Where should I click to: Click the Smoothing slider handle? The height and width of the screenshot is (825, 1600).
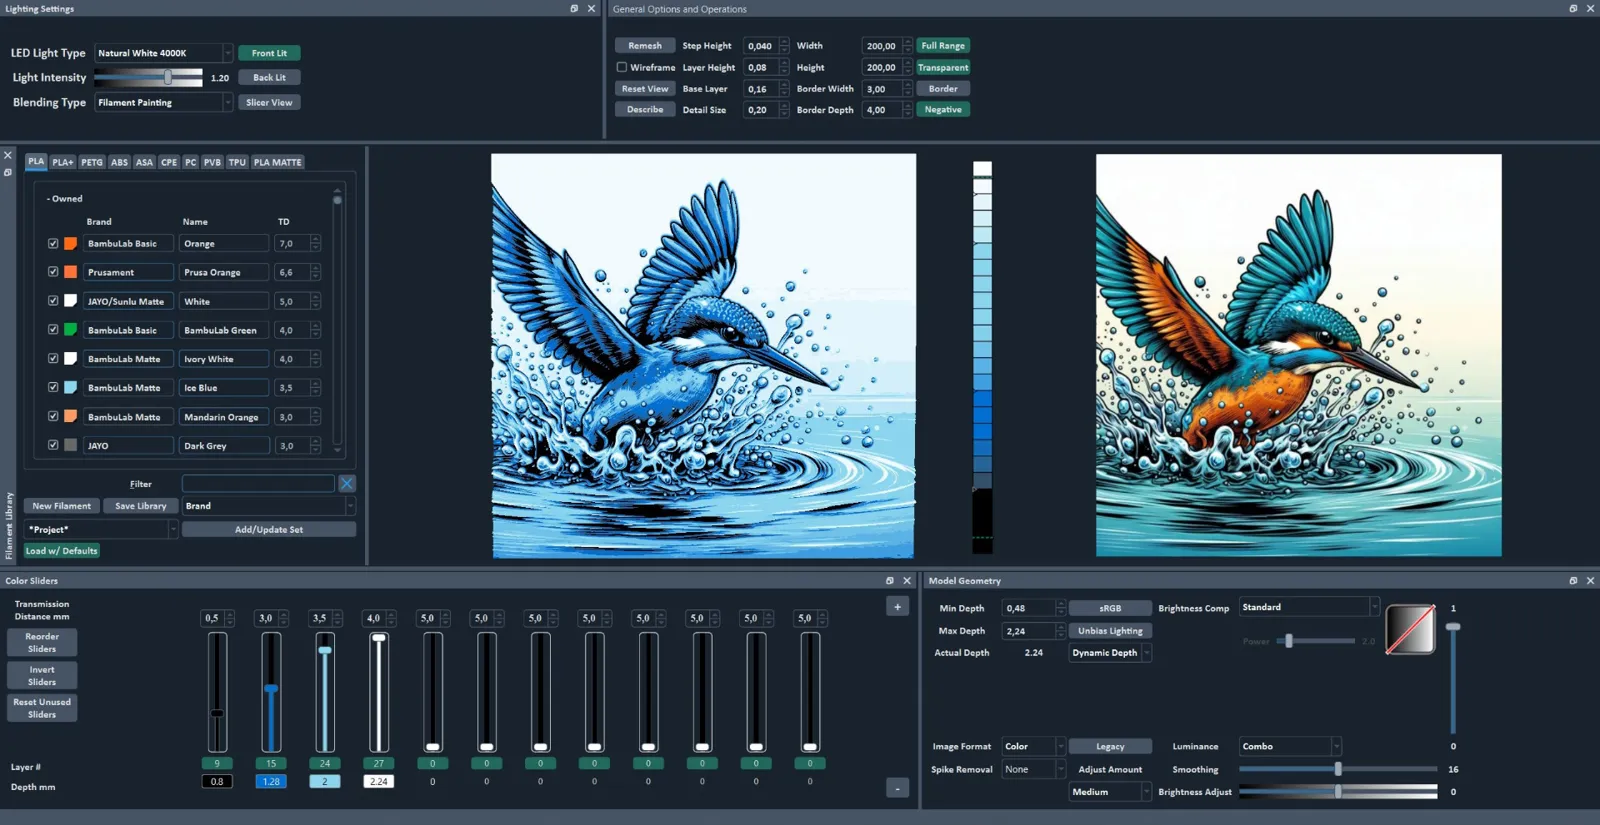pyautogui.click(x=1338, y=769)
